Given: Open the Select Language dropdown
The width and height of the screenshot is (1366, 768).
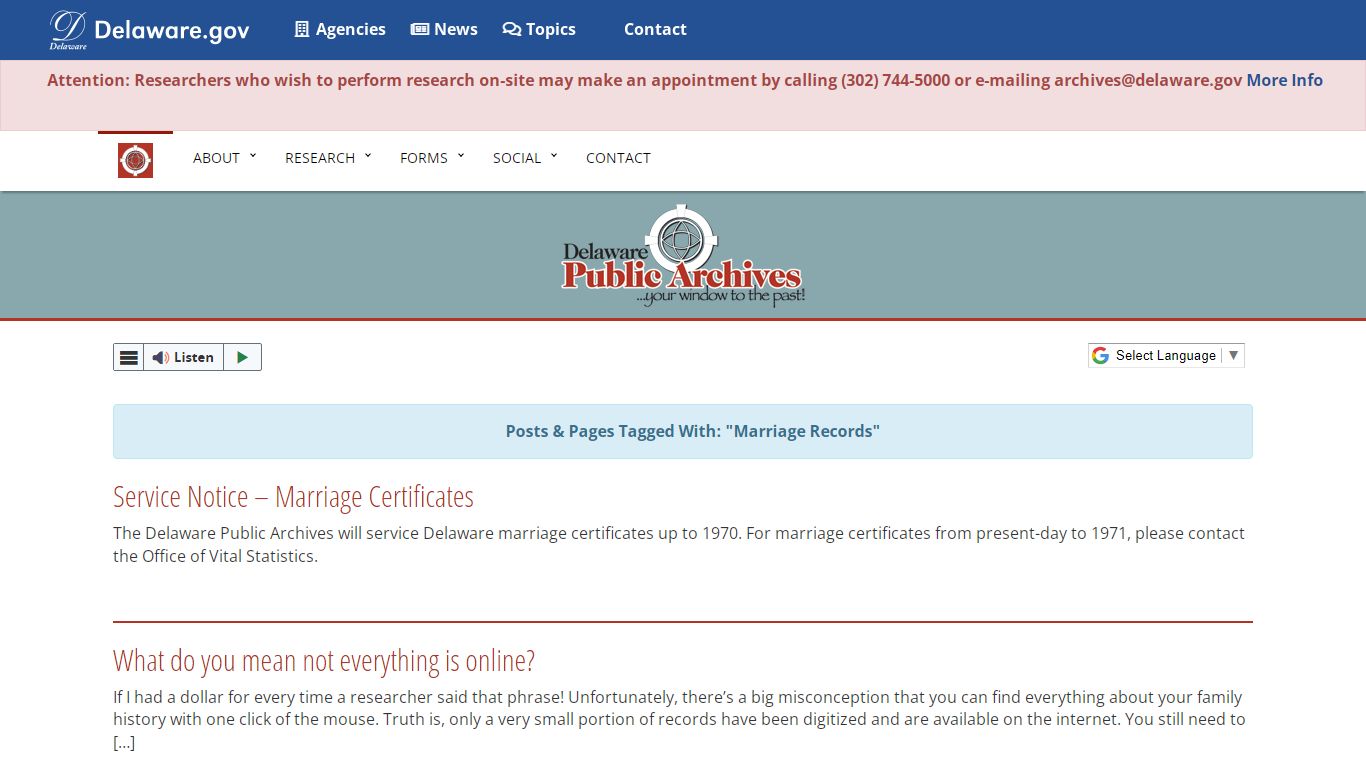Looking at the screenshot, I should (x=1166, y=355).
